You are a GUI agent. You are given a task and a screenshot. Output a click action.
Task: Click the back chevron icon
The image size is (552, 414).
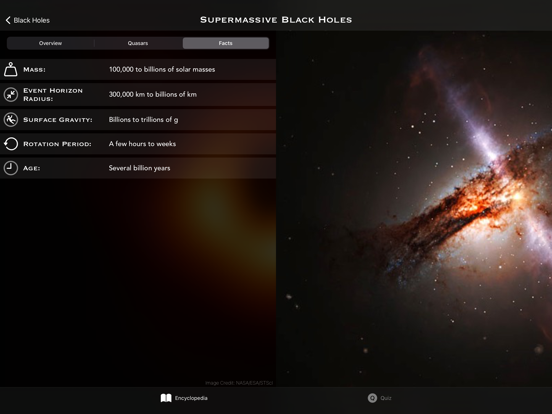[x=8, y=20]
